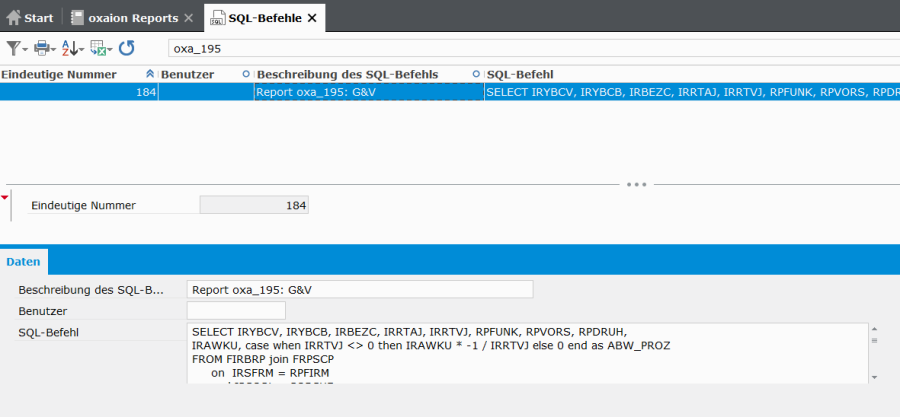Click the 'Benutzer' form label
This screenshot has width=900, height=417.
[42, 311]
